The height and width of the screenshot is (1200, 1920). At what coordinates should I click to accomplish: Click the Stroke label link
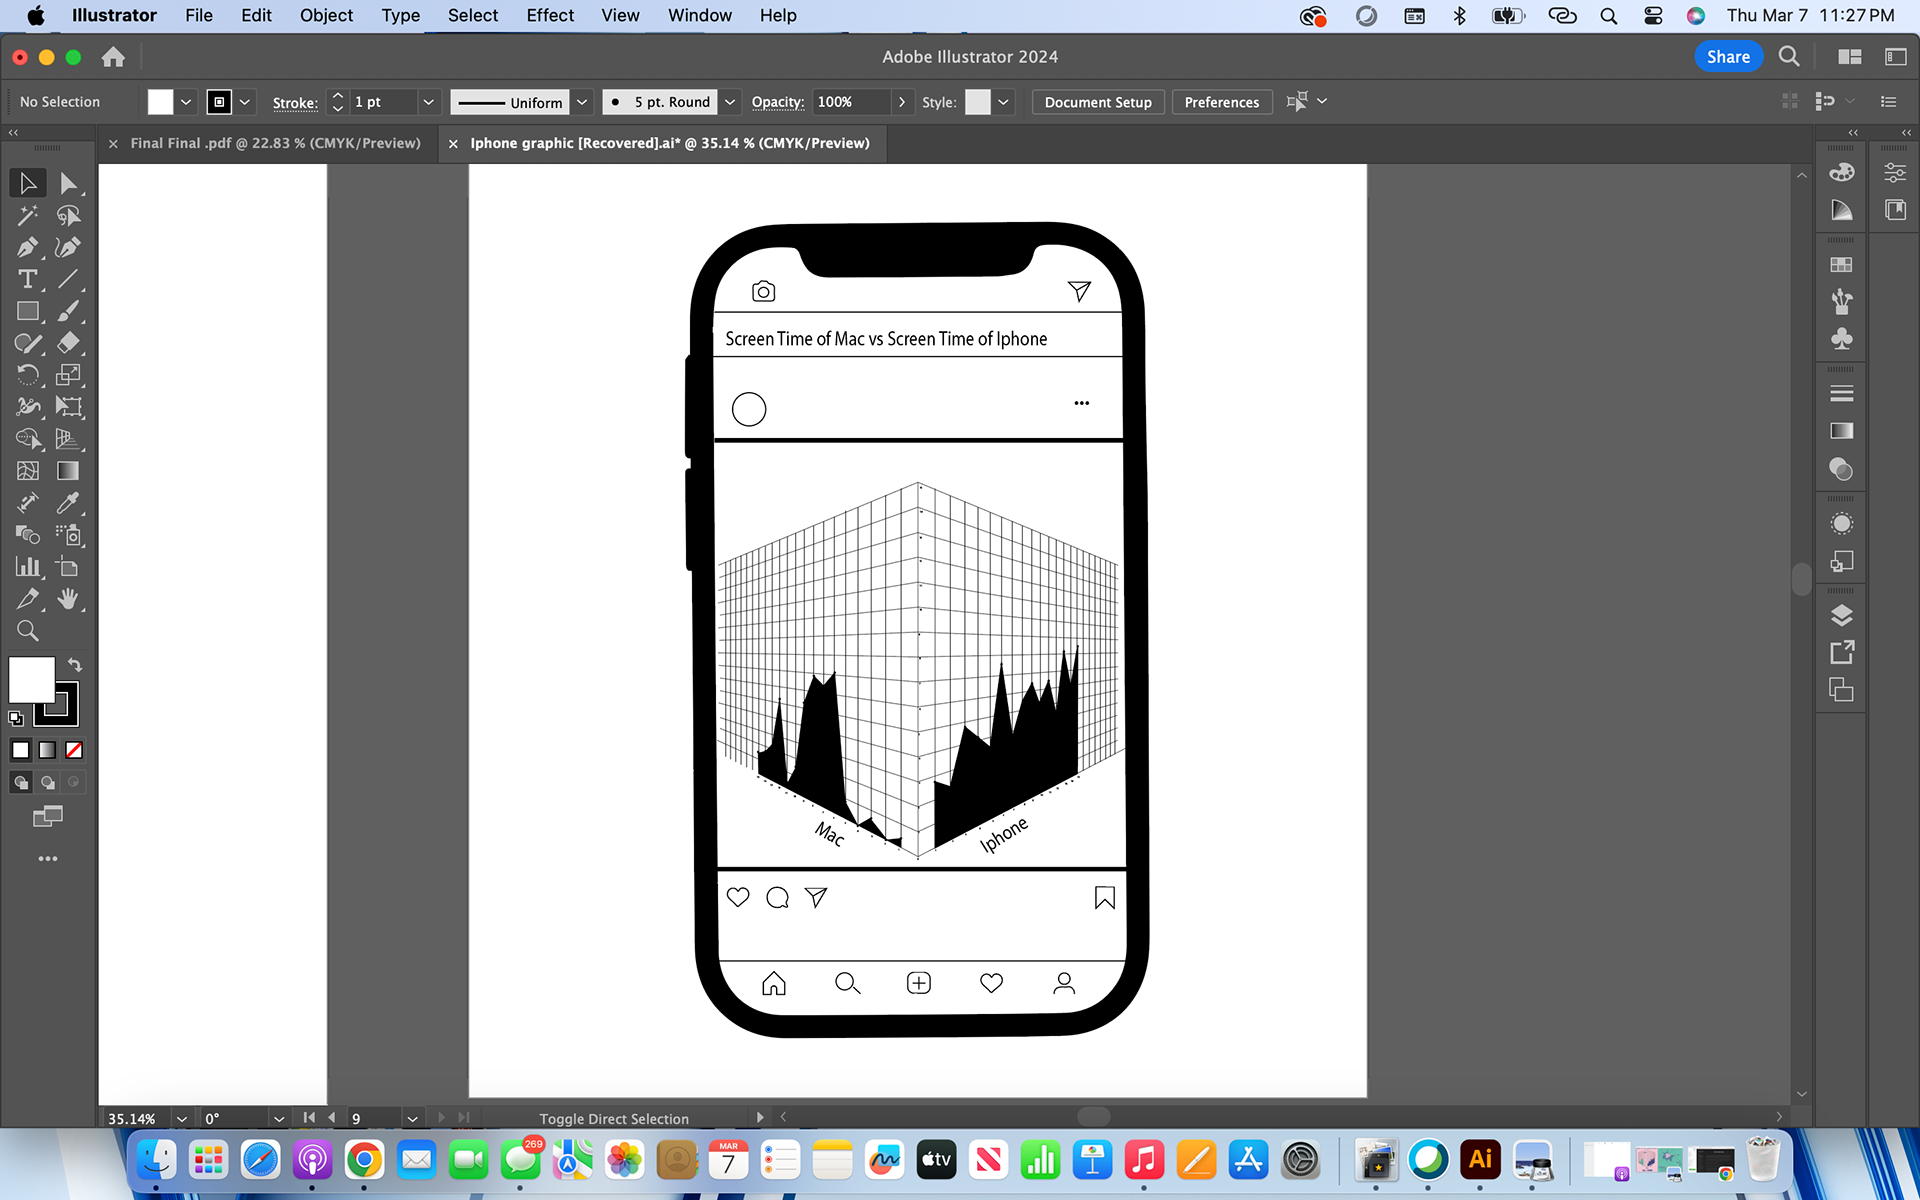tap(295, 102)
